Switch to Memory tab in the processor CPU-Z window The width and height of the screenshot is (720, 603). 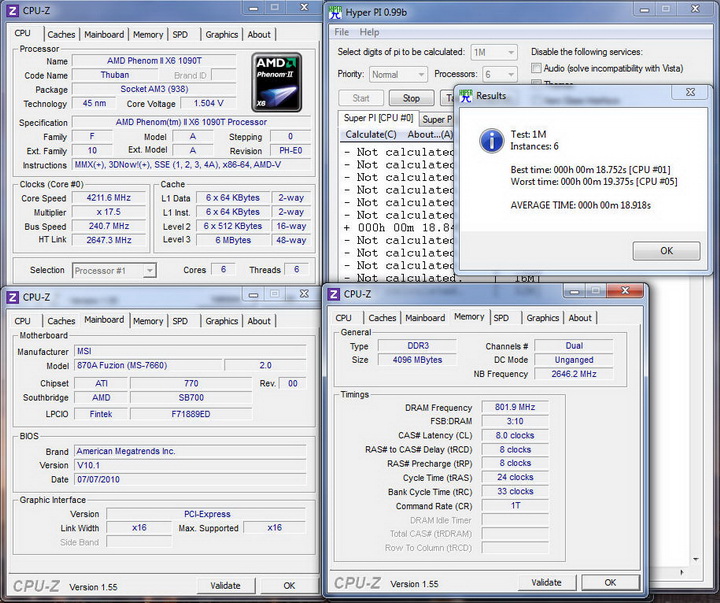point(148,34)
